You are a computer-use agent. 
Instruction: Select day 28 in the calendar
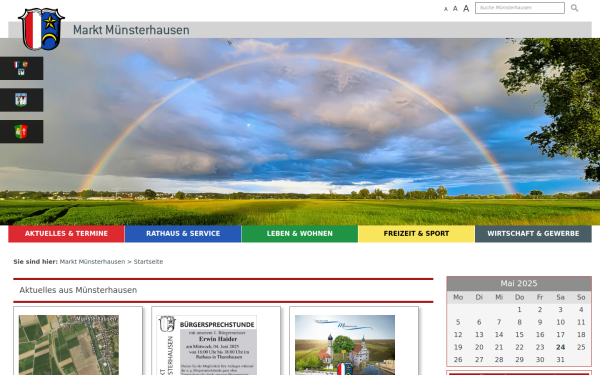click(499, 360)
